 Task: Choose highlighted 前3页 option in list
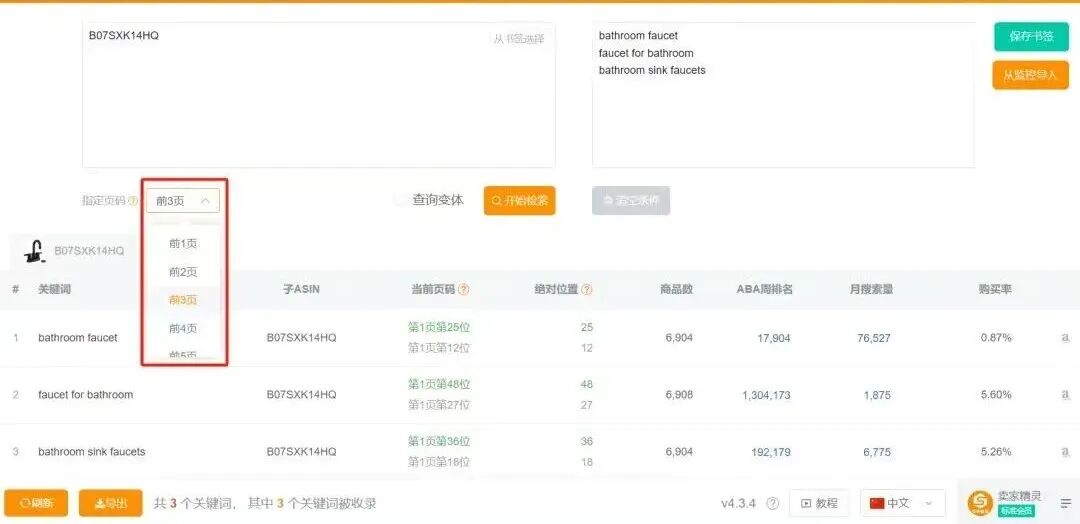[183, 300]
